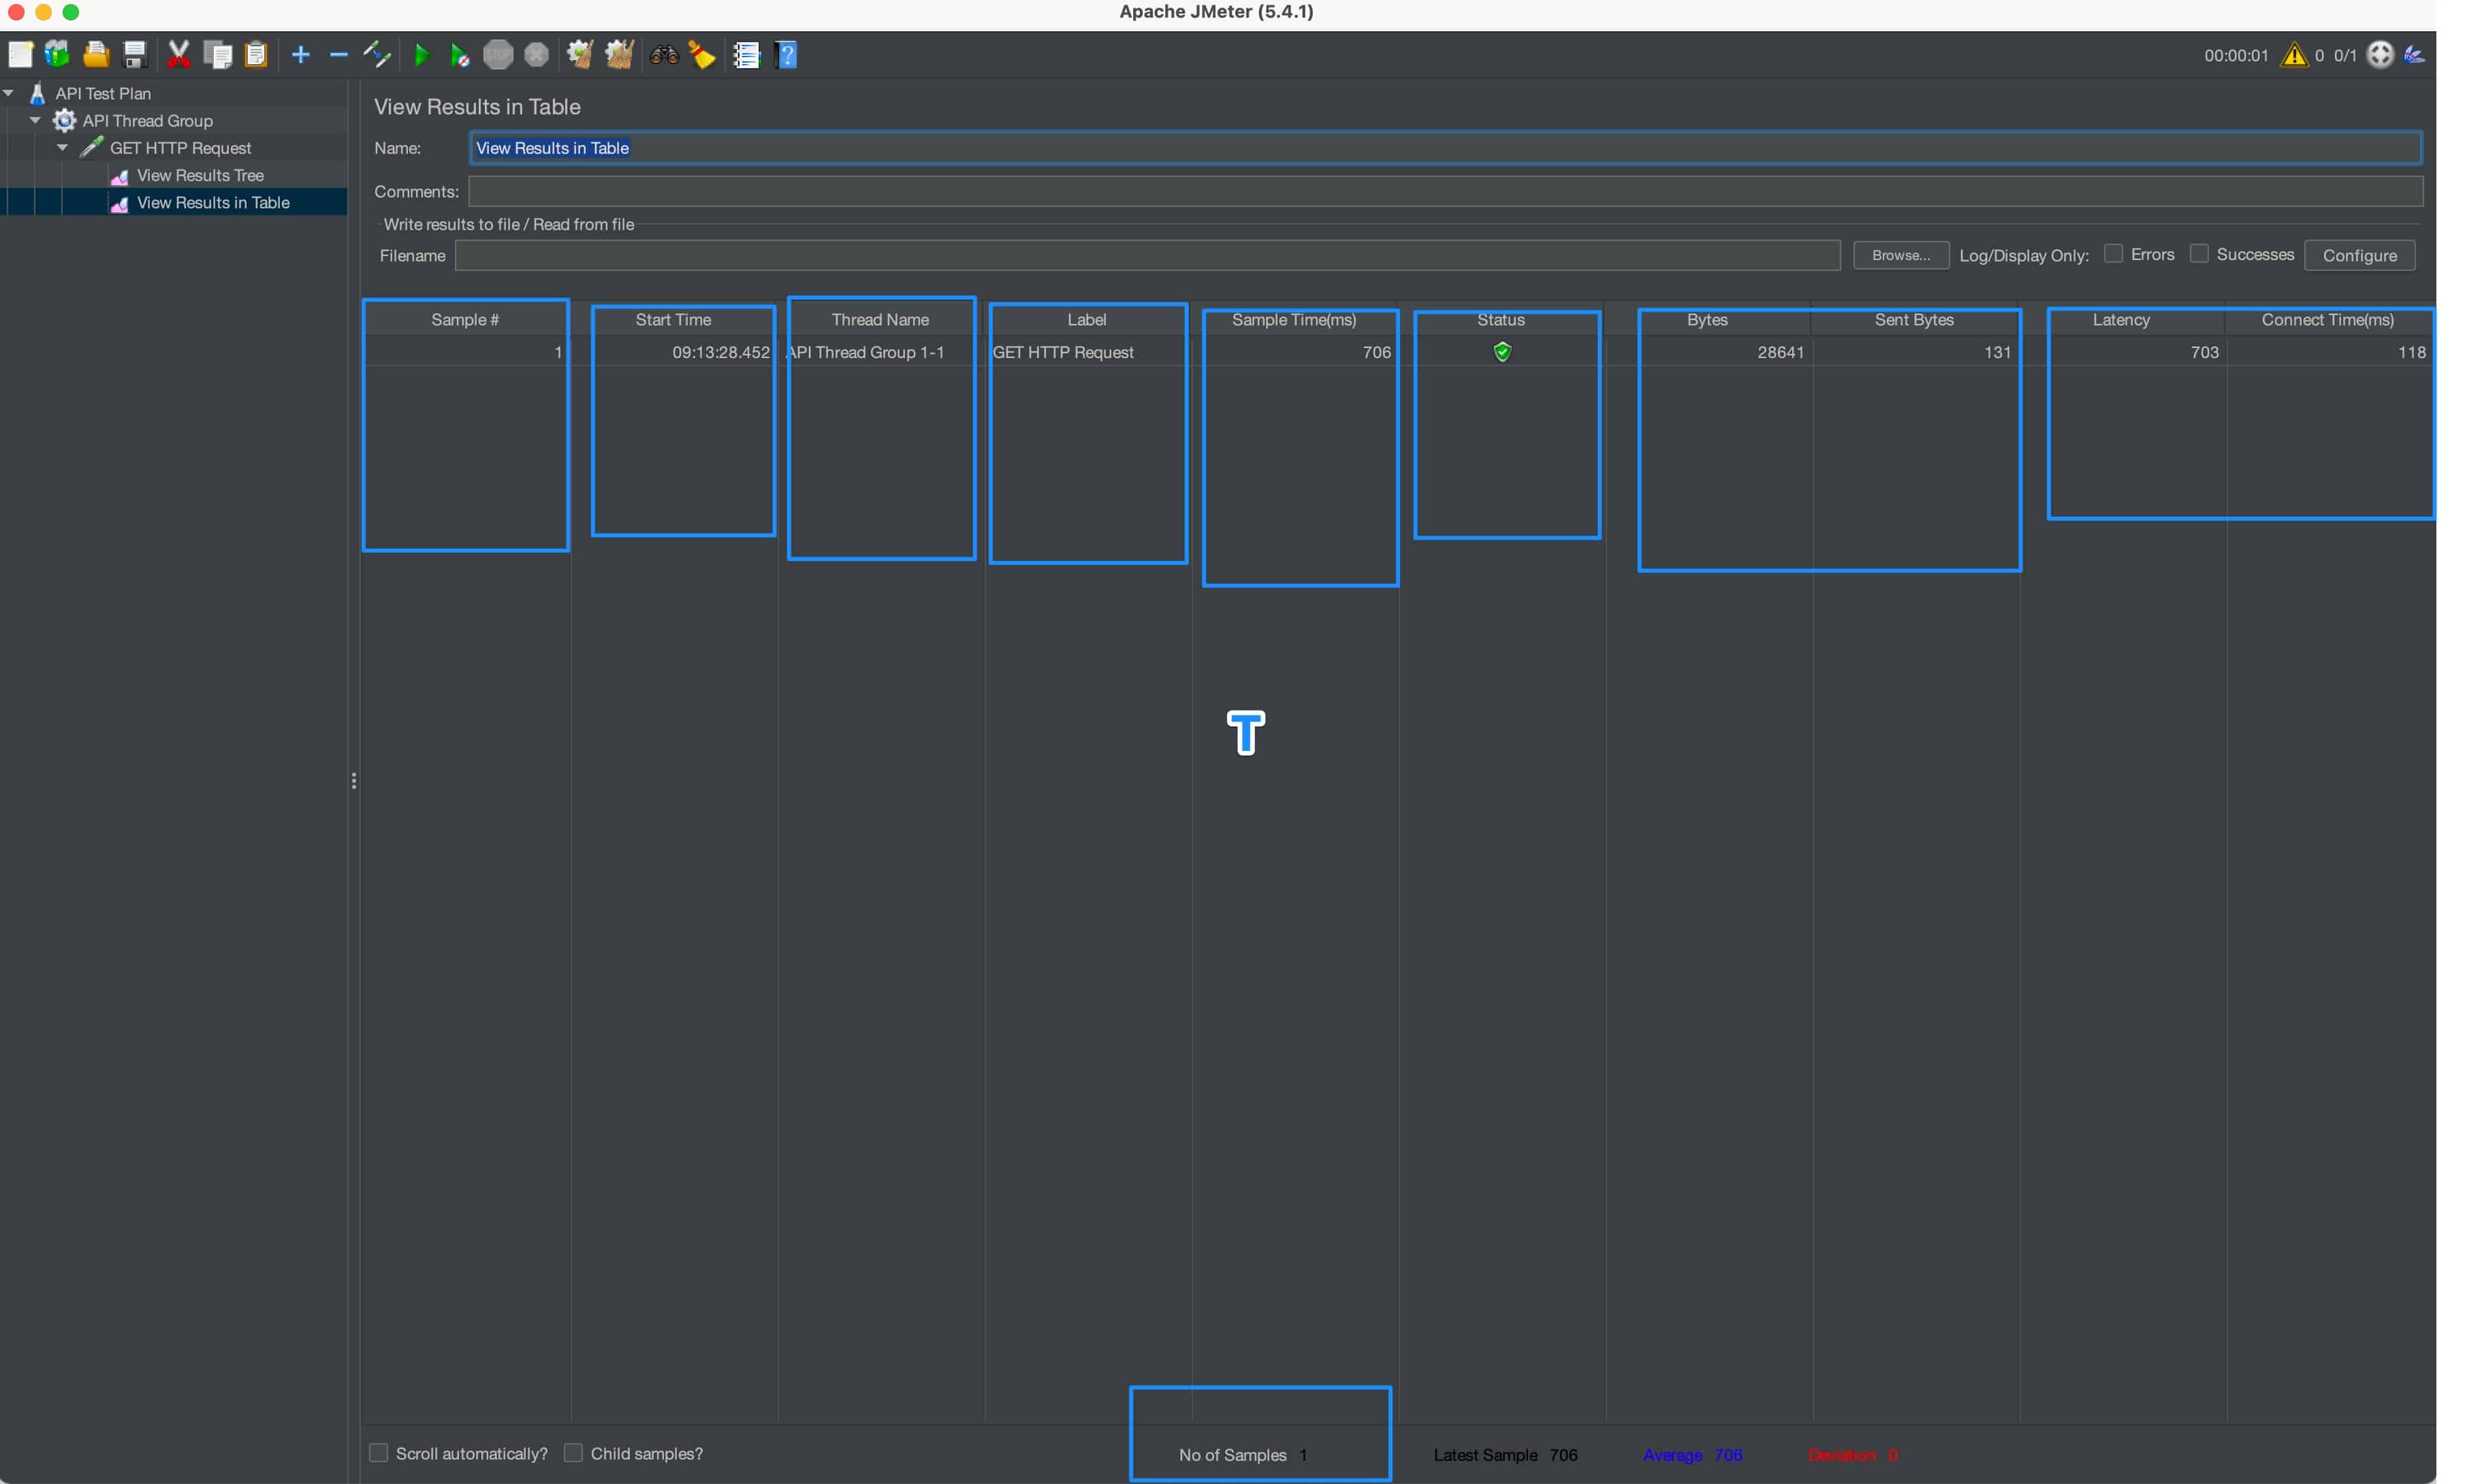Toggle Child samples checkbox
Image resolution: width=2465 pixels, height=1484 pixels.
574,1453
